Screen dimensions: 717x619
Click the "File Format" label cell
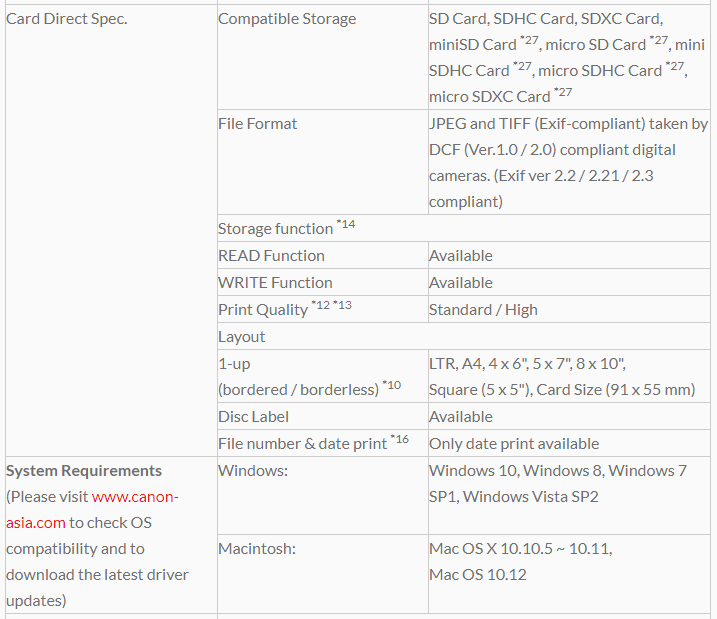click(x=258, y=124)
